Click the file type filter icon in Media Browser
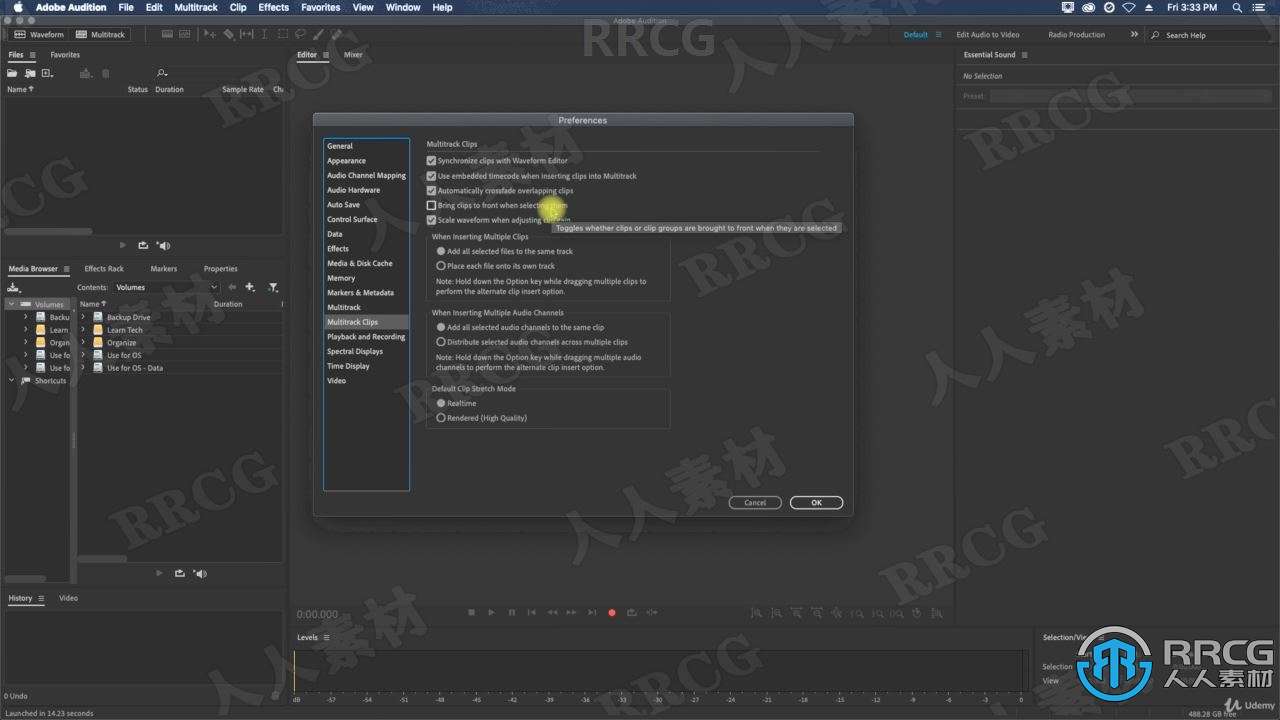This screenshot has height=720, width=1280. (x=273, y=287)
